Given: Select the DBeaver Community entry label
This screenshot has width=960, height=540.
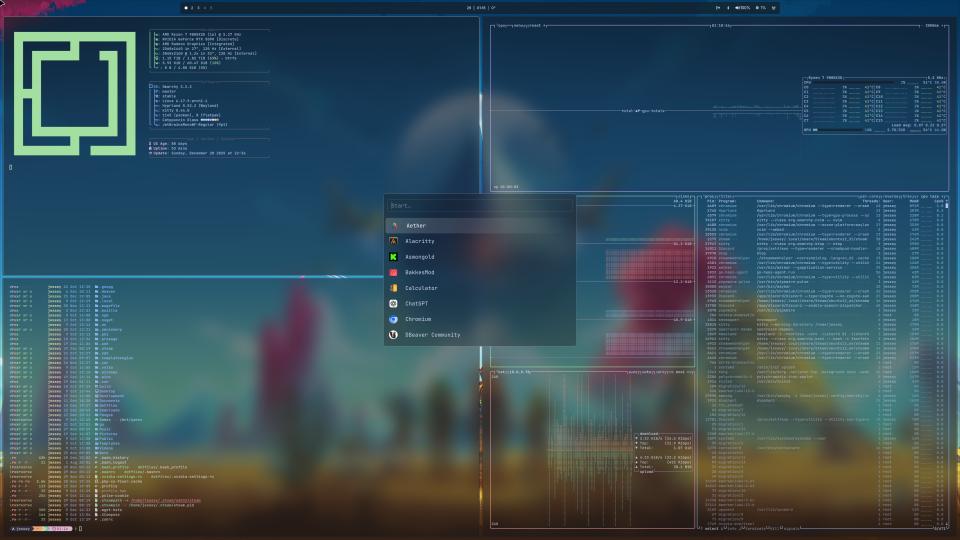Looking at the screenshot, I should (433, 334).
